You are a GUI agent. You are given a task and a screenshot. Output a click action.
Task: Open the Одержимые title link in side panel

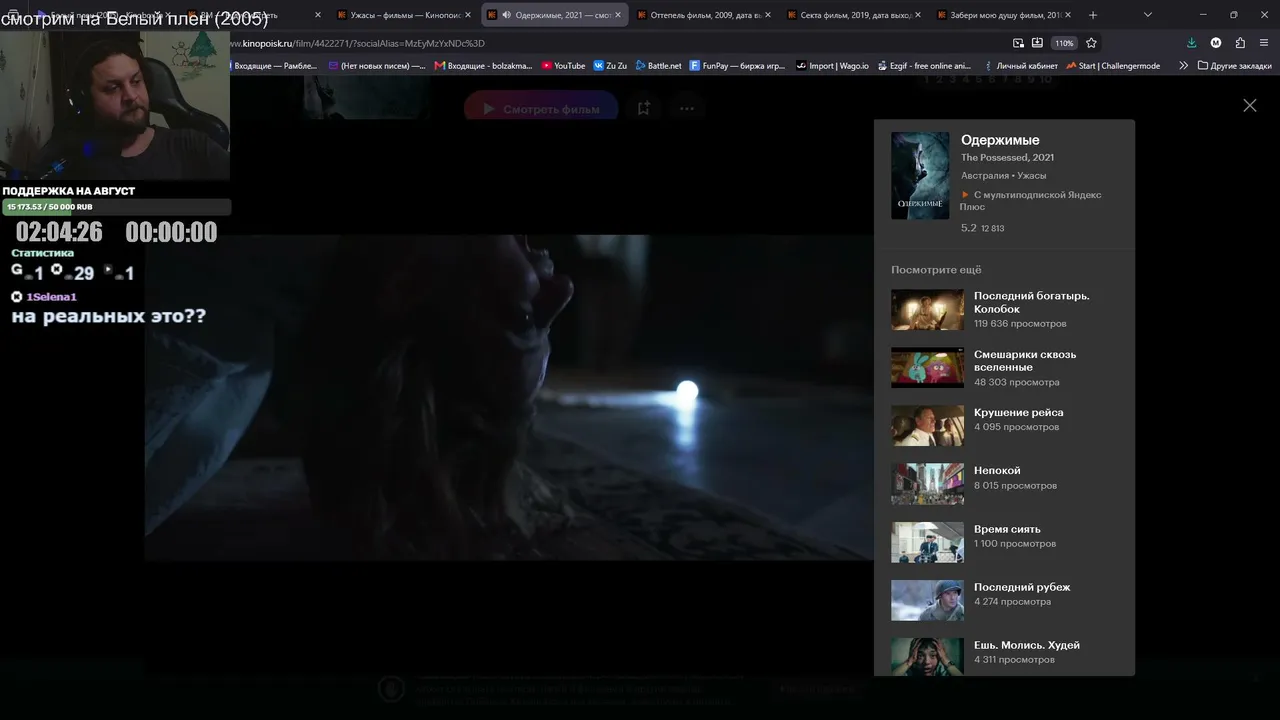pyautogui.click(x=1000, y=140)
